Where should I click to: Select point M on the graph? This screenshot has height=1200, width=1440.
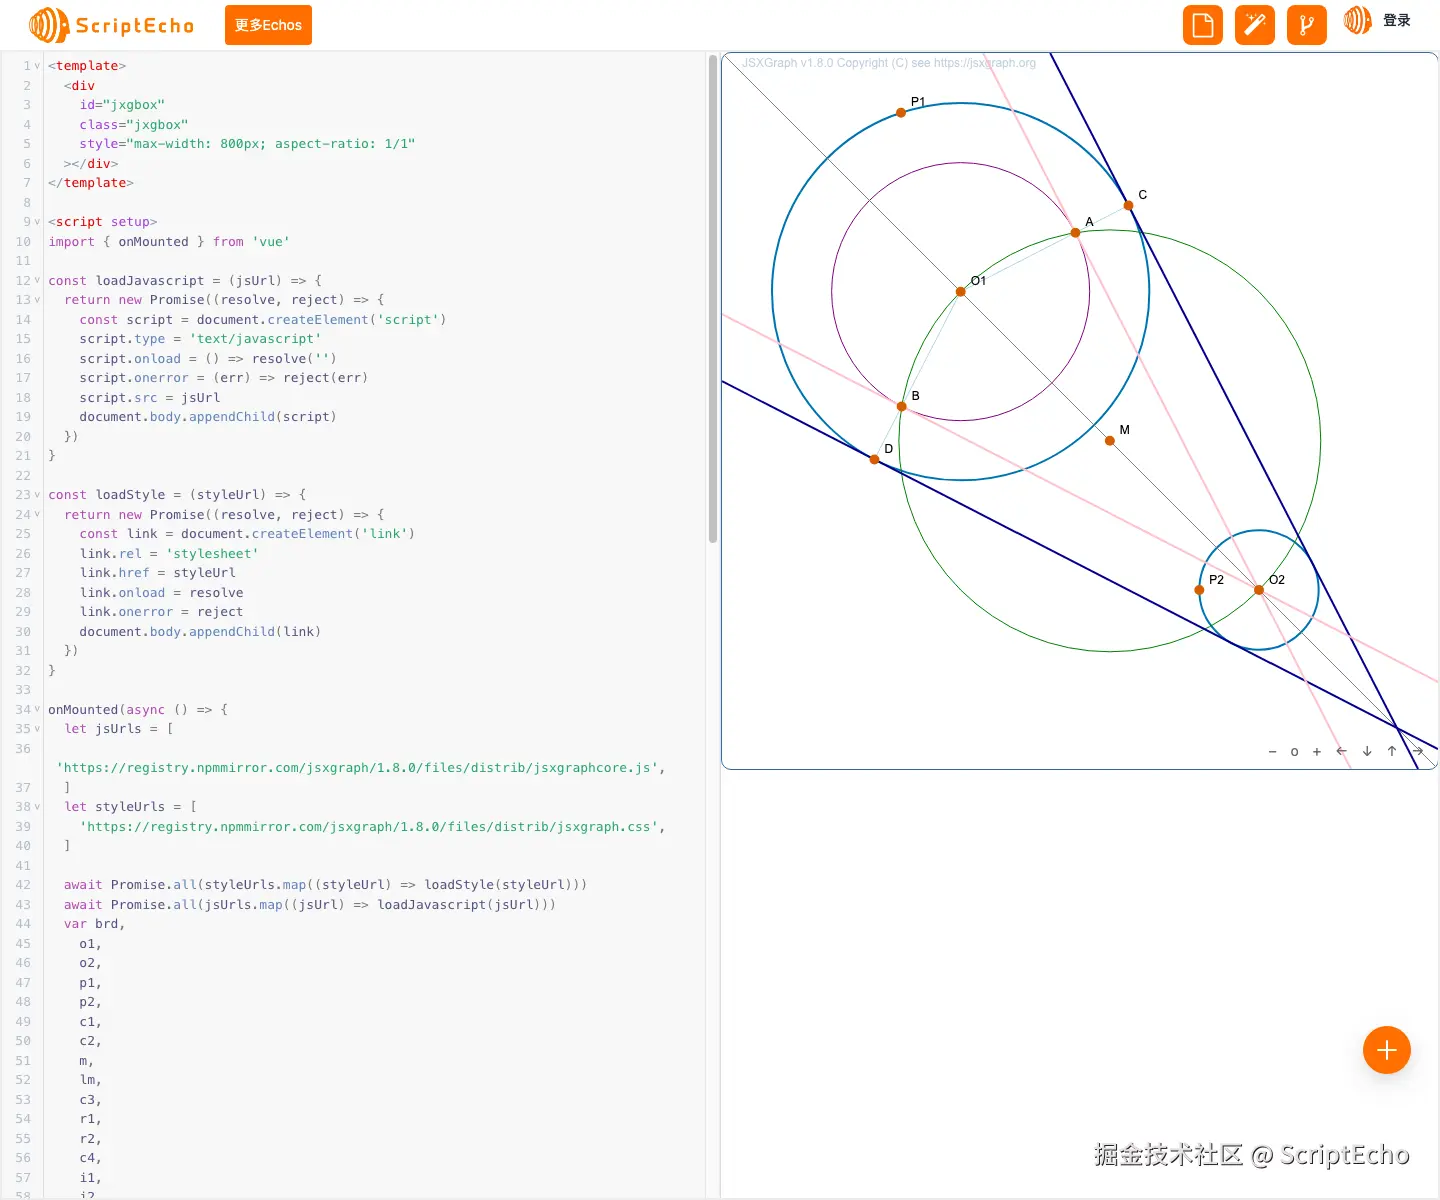pos(1110,440)
